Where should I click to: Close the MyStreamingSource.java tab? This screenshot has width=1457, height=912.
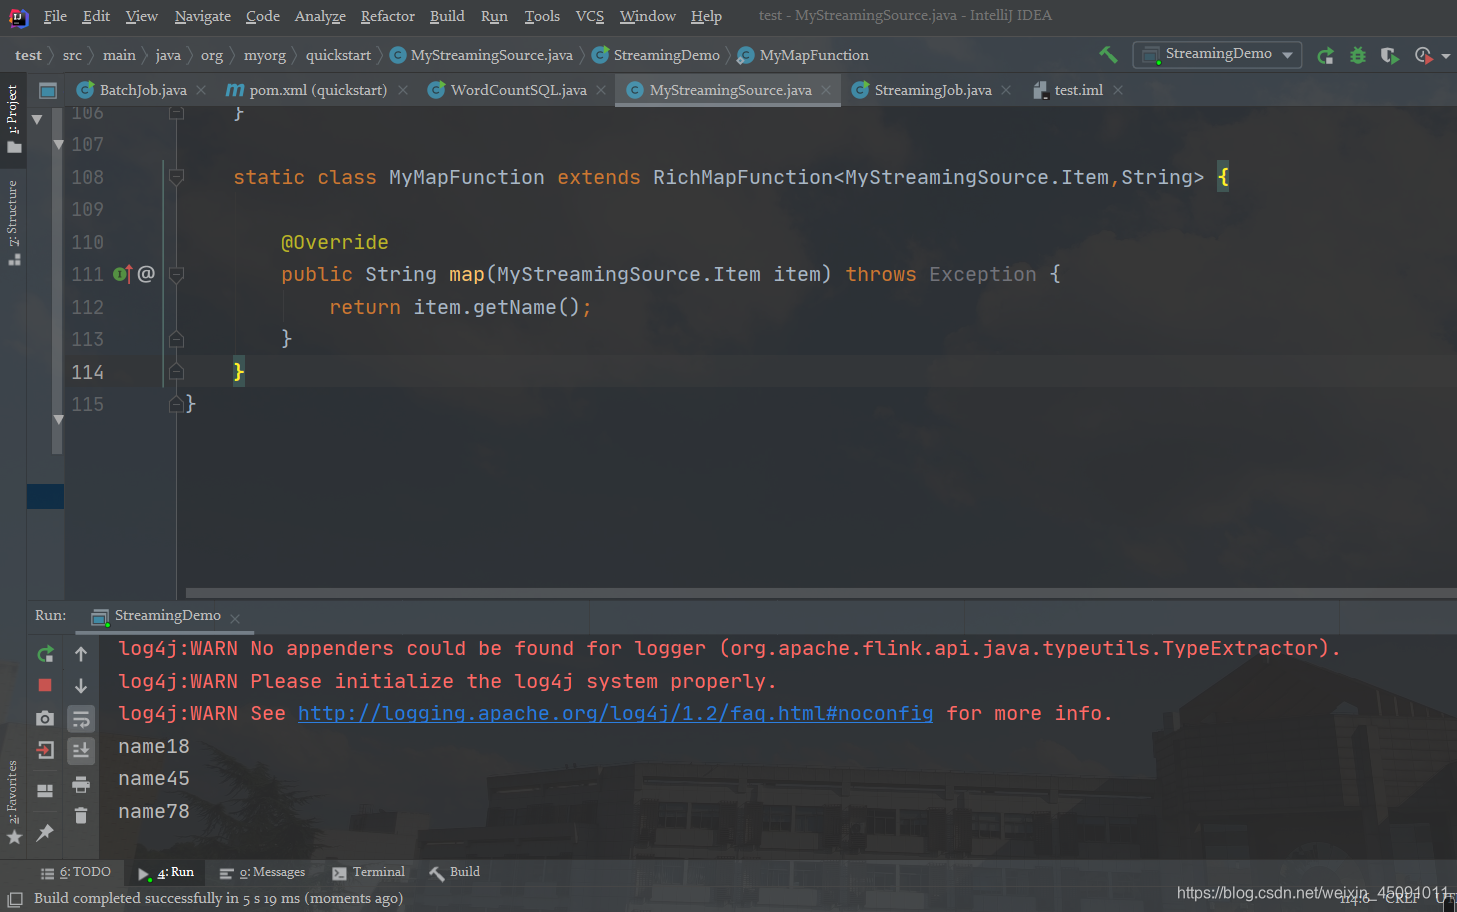tap(826, 90)
